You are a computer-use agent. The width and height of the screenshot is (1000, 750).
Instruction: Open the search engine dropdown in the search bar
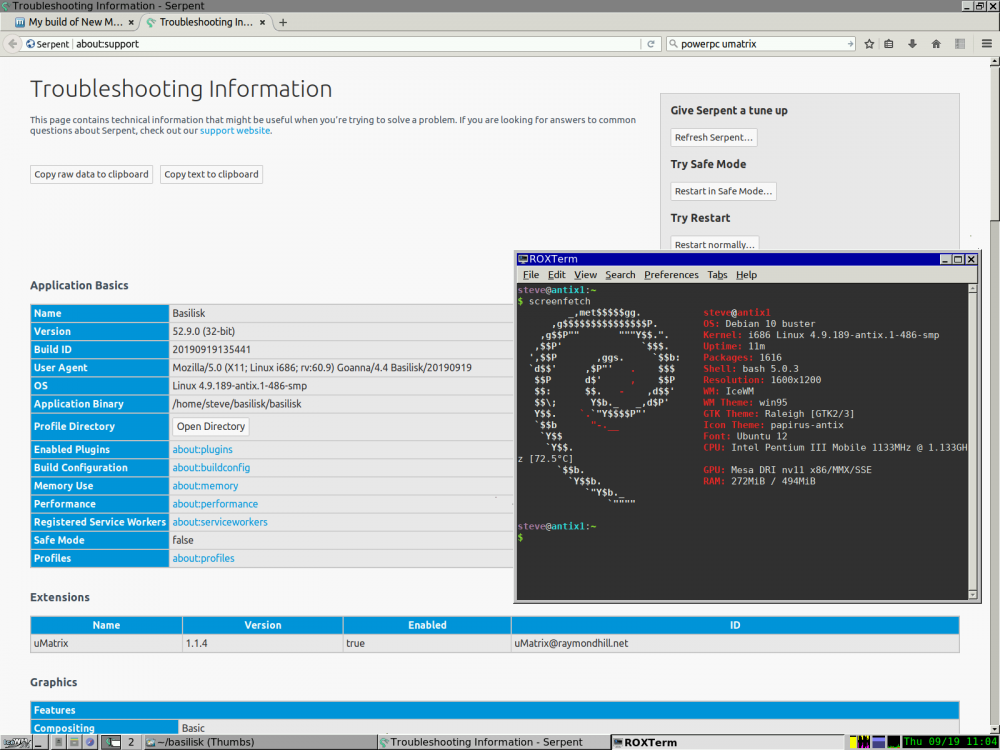672,44
